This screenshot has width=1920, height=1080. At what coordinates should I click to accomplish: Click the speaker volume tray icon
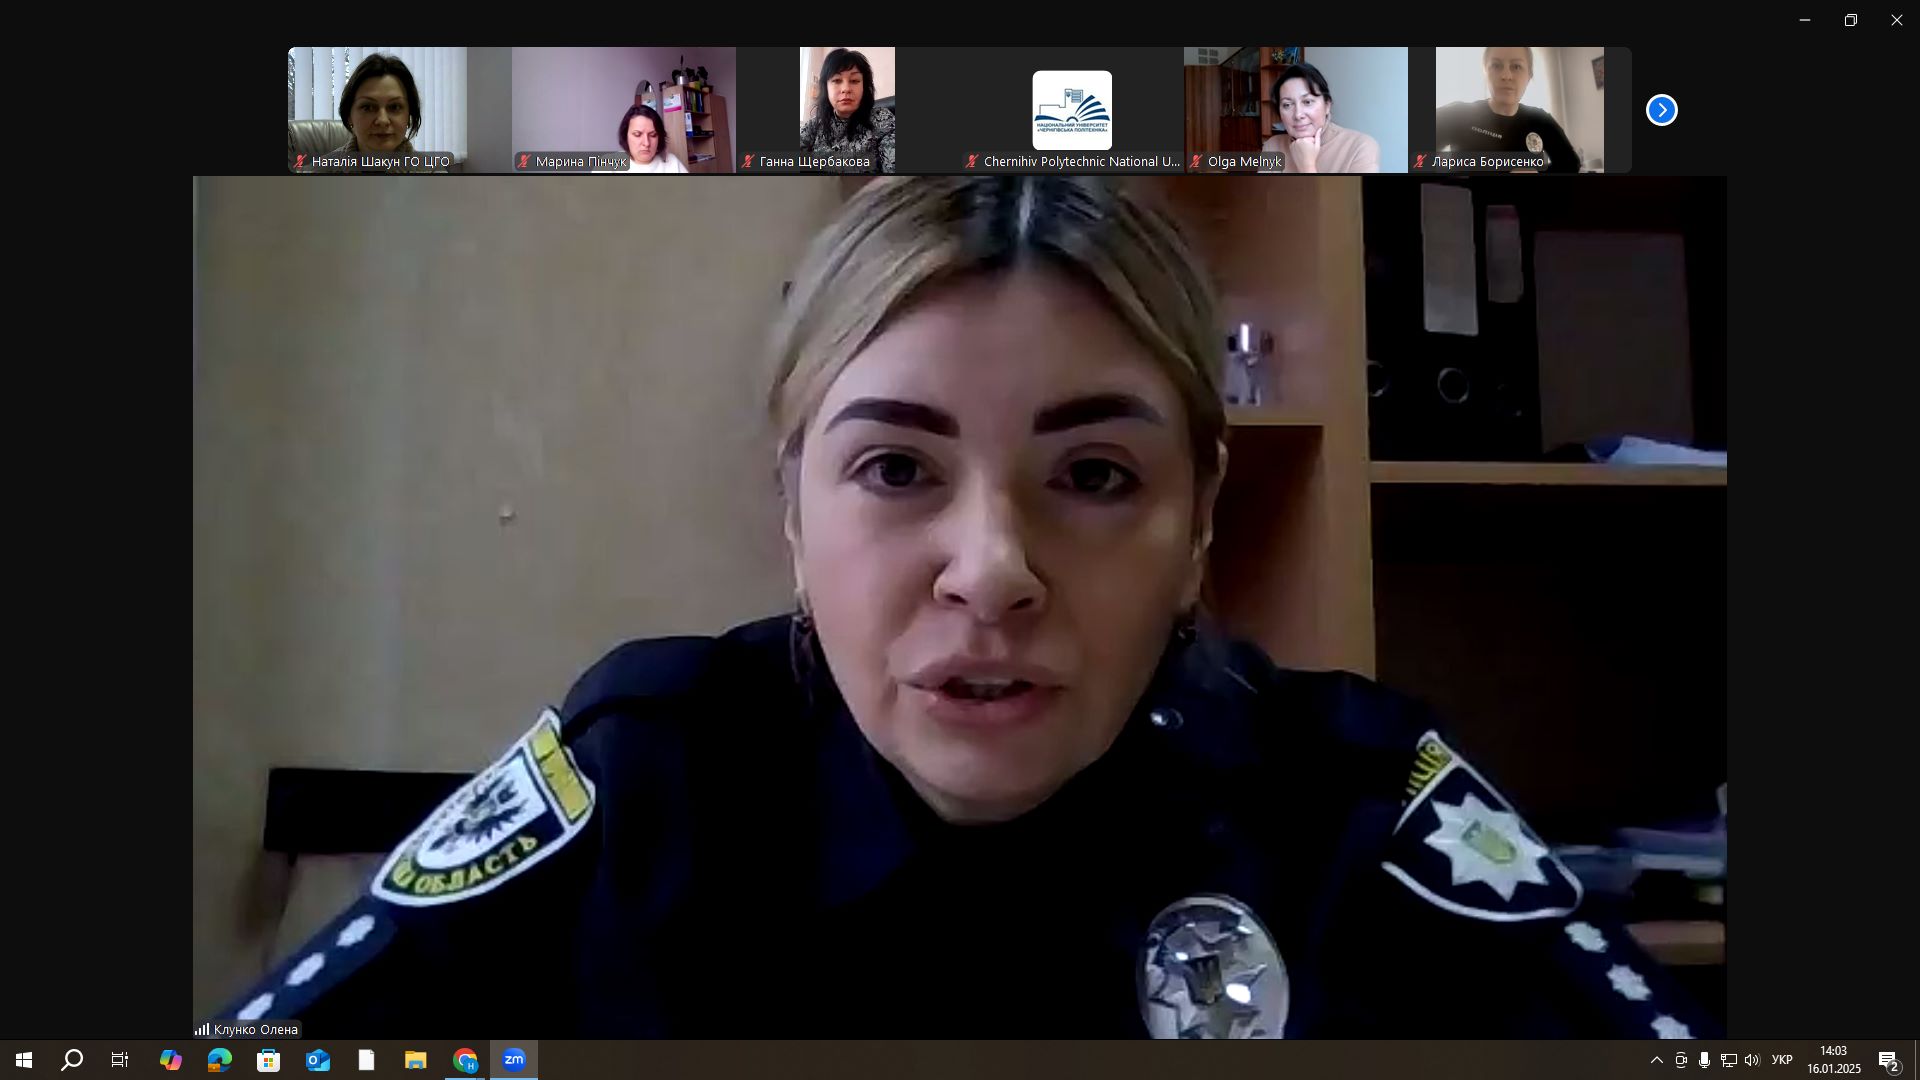[1751, 1060]
